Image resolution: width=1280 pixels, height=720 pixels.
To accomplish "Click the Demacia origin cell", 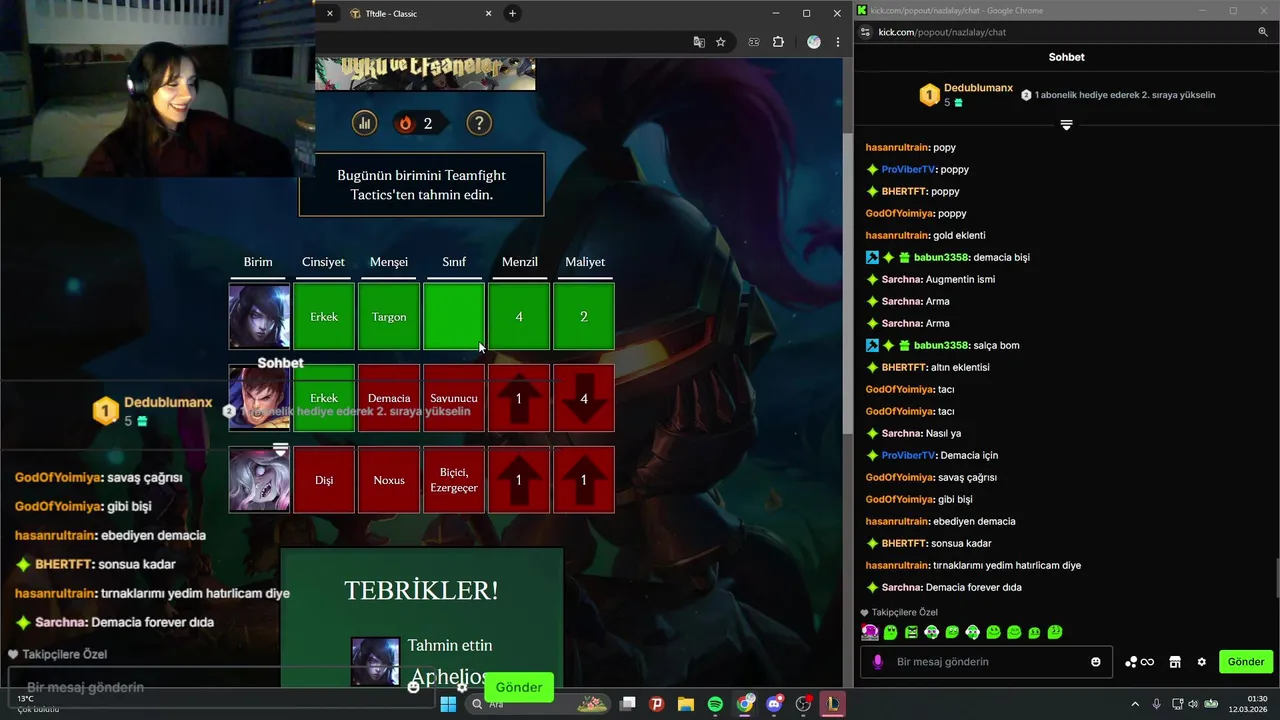I will (x=389, y=398).
